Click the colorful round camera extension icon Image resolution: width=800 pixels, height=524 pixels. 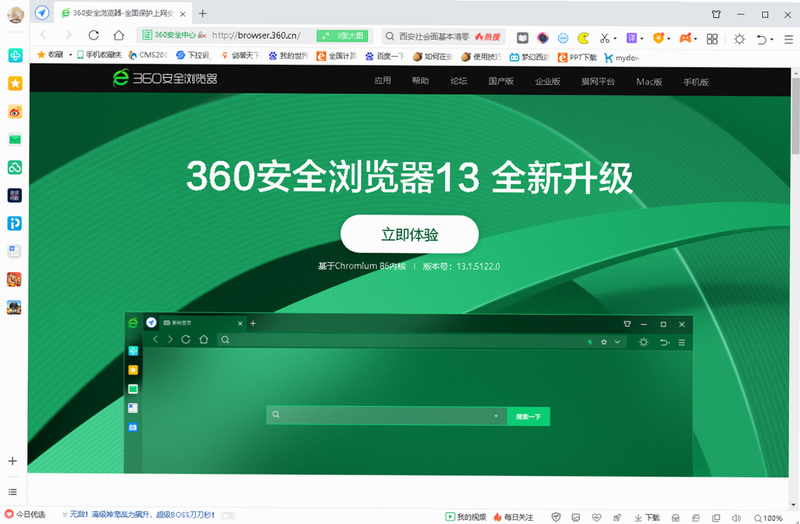coord(542,38)
